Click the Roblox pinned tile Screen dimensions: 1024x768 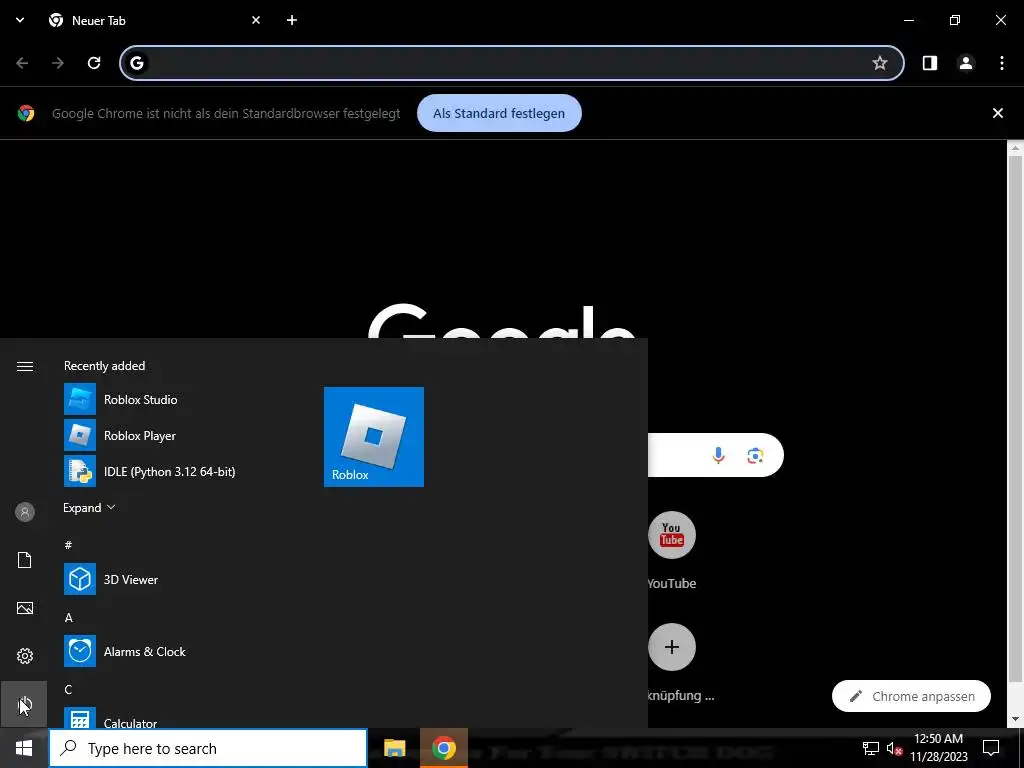point(374,437)
